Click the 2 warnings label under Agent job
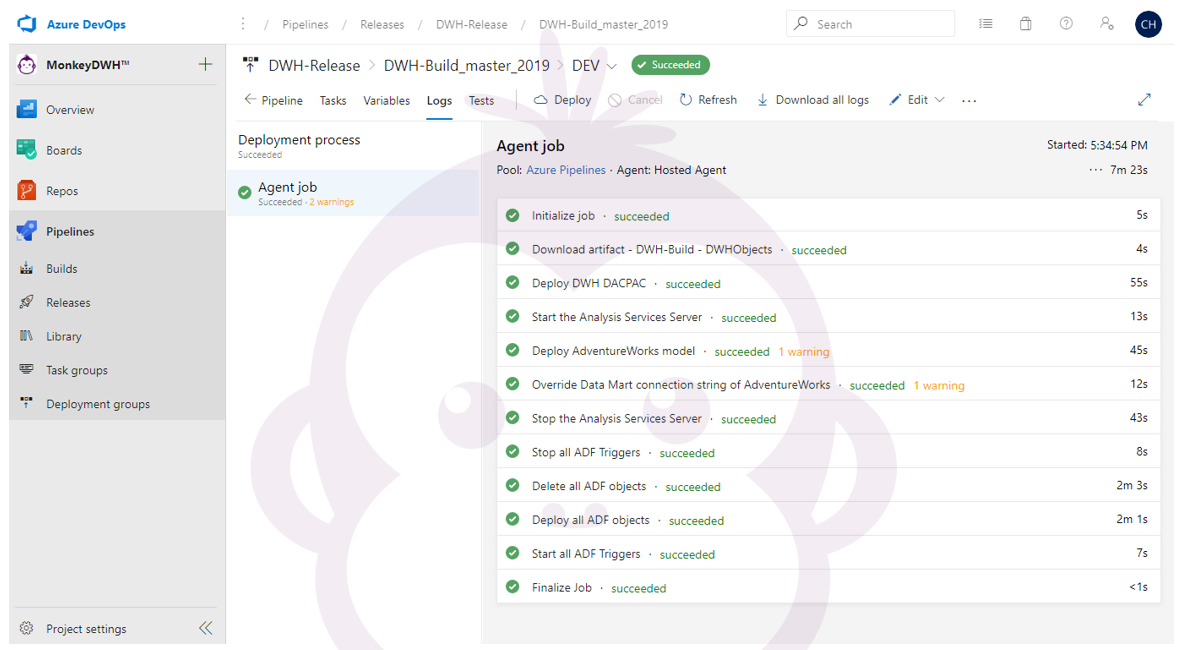 332,202
